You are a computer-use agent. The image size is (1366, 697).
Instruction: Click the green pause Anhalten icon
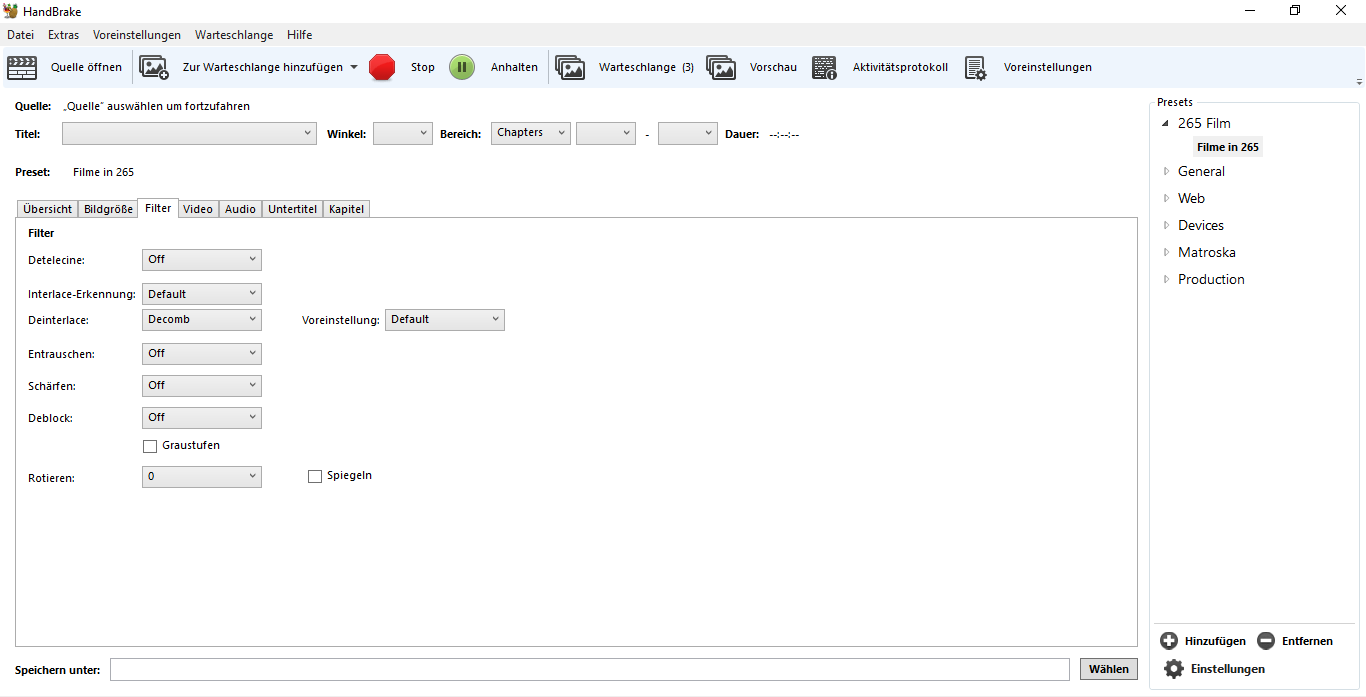(462, 67)
